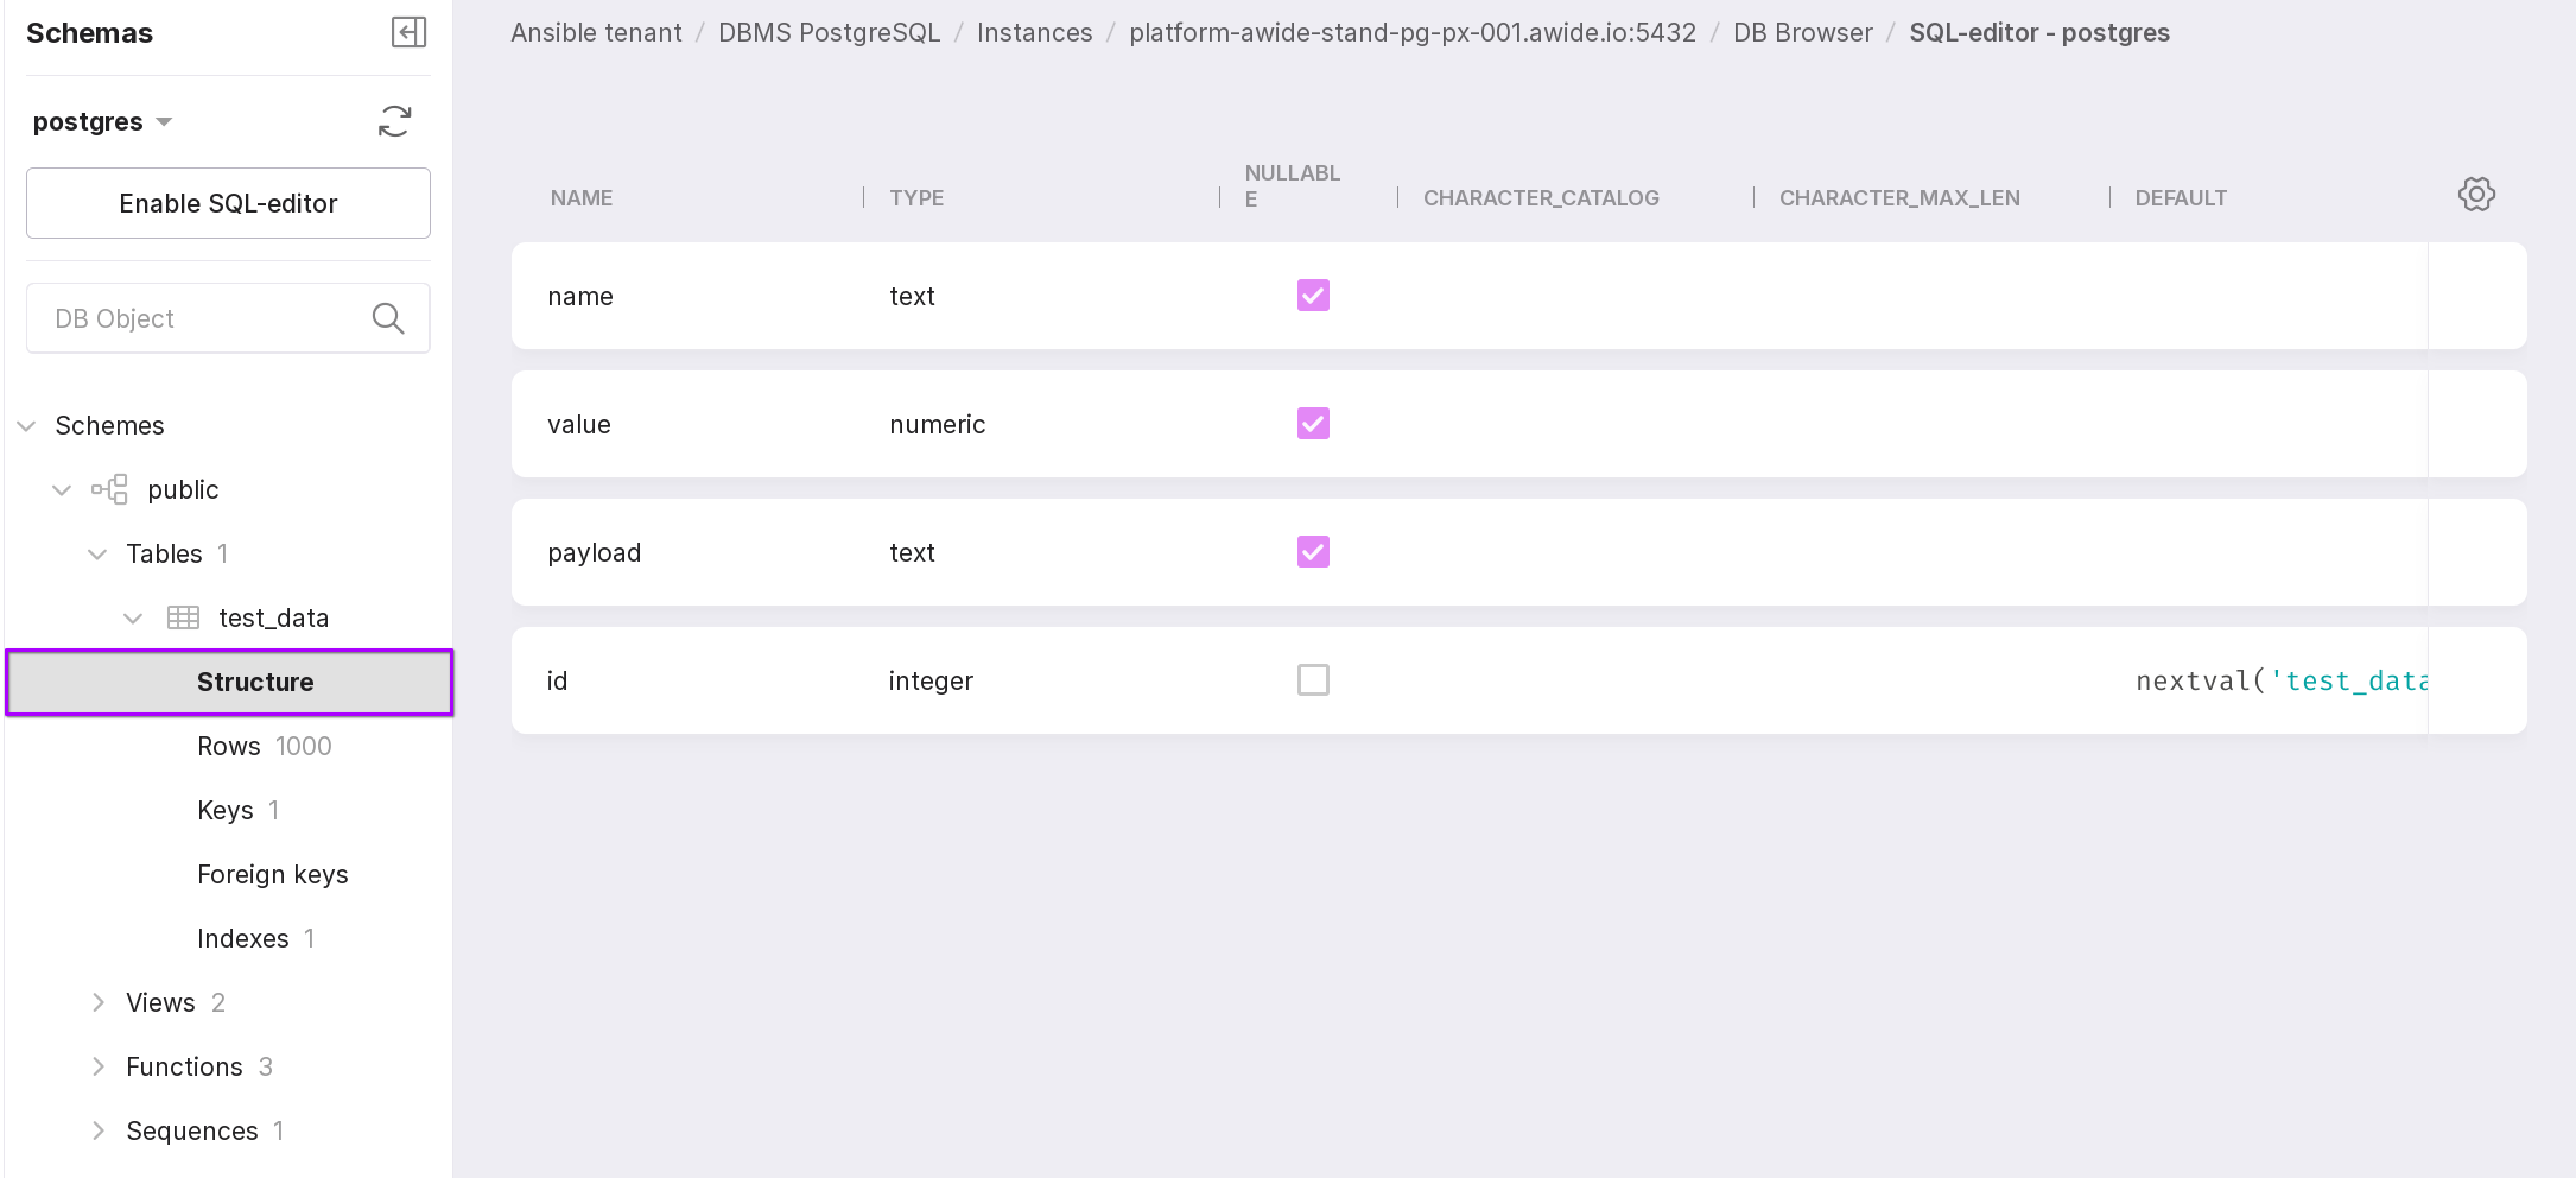Viewport: 2576px width, 1178px height.
Task: Click the Enable SQL-editor button
Action: [x=228, y=204]
